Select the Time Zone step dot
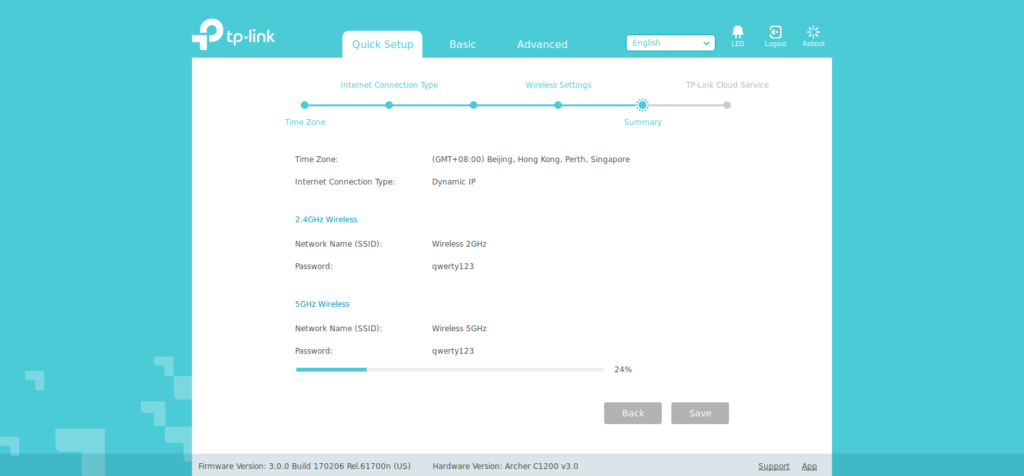1024x476 pixels. [x=305, y=104]
